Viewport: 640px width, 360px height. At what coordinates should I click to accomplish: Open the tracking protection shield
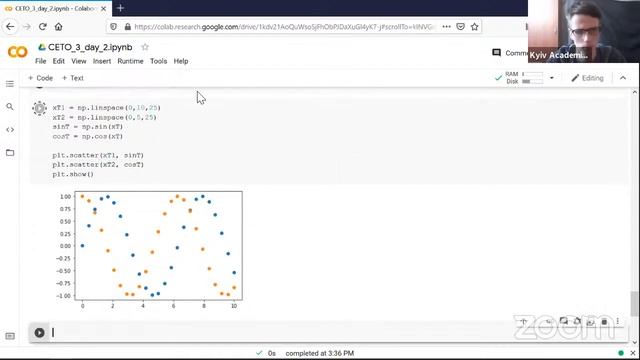click(x=113, y=27)
